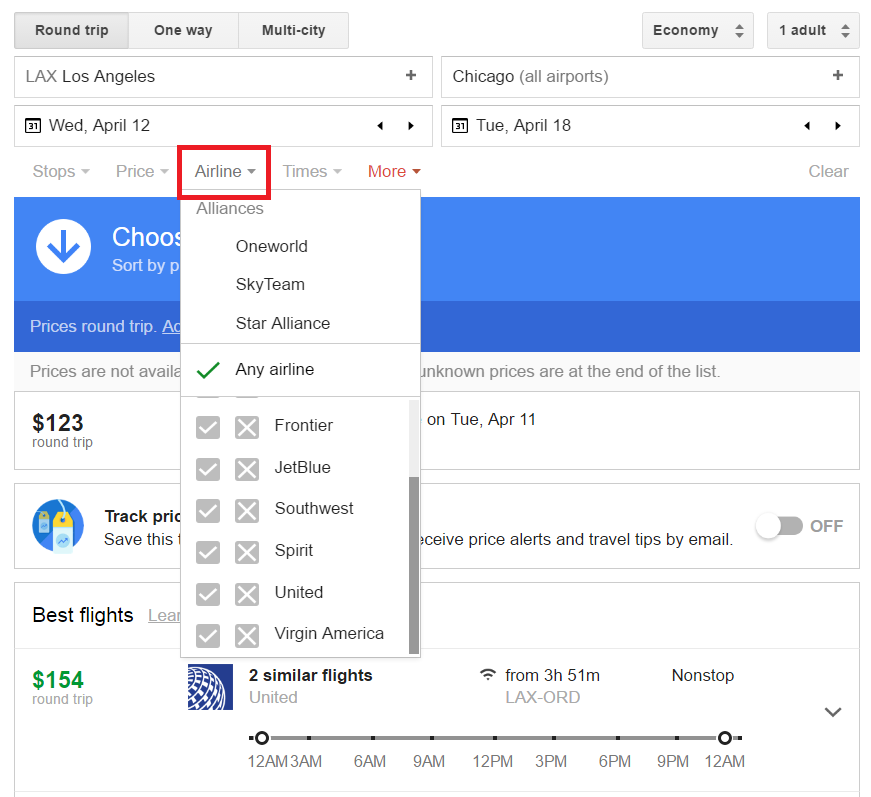Click the price tag tracking icon

coord(58,525)
